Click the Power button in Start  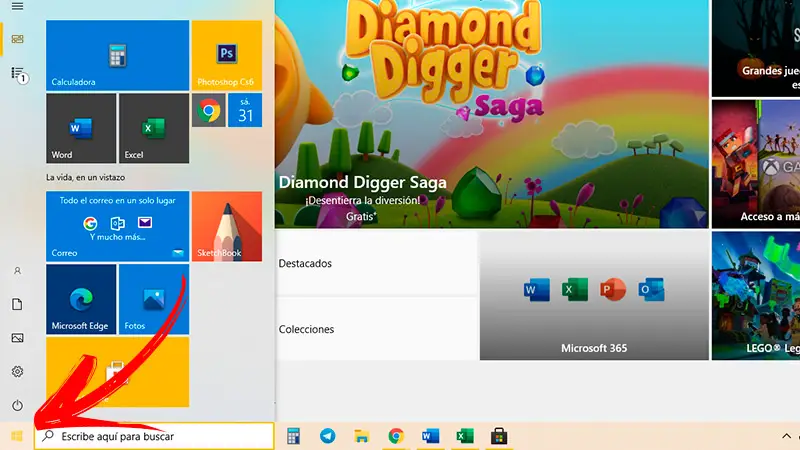click(x=17, y=406)
